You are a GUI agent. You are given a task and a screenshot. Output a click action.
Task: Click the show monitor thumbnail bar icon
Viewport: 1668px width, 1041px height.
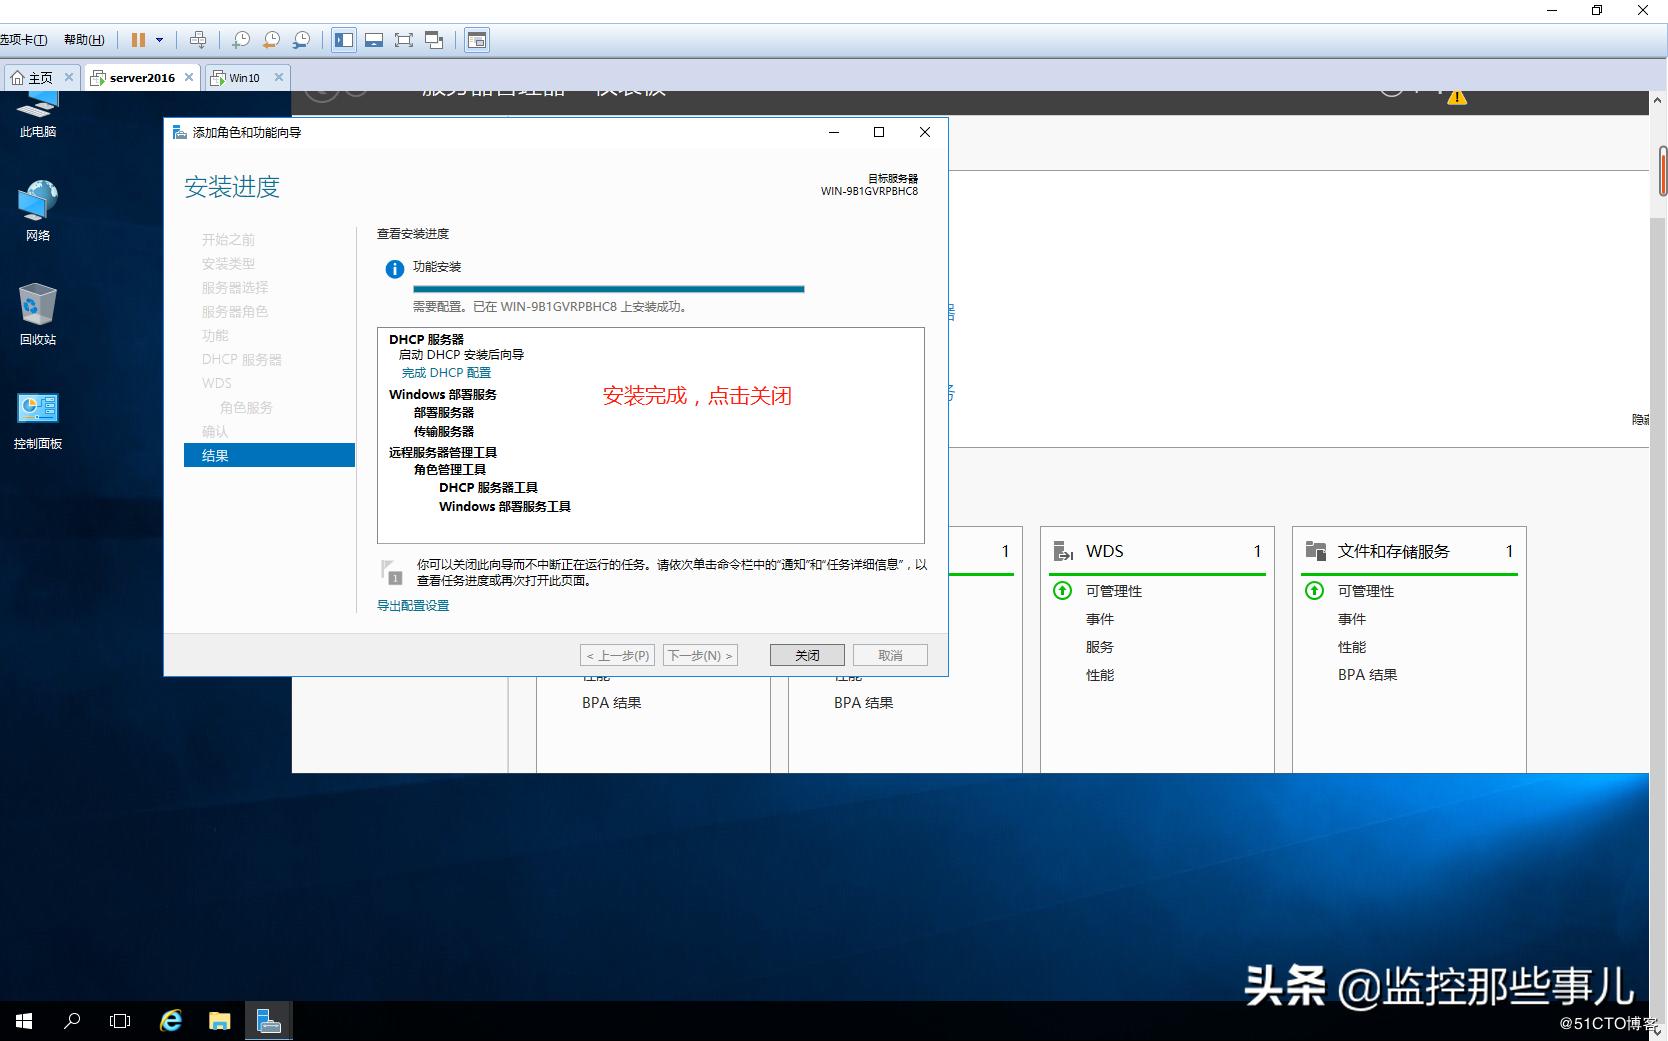(x=374, y=39)
